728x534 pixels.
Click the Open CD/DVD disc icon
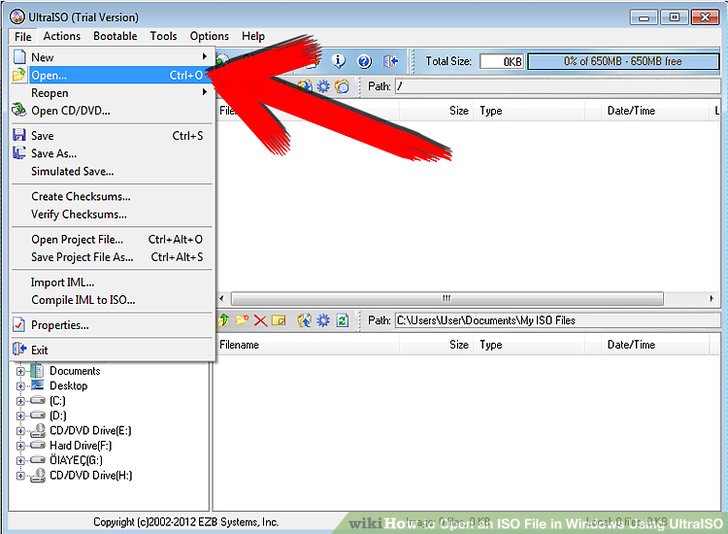[19, 110]
